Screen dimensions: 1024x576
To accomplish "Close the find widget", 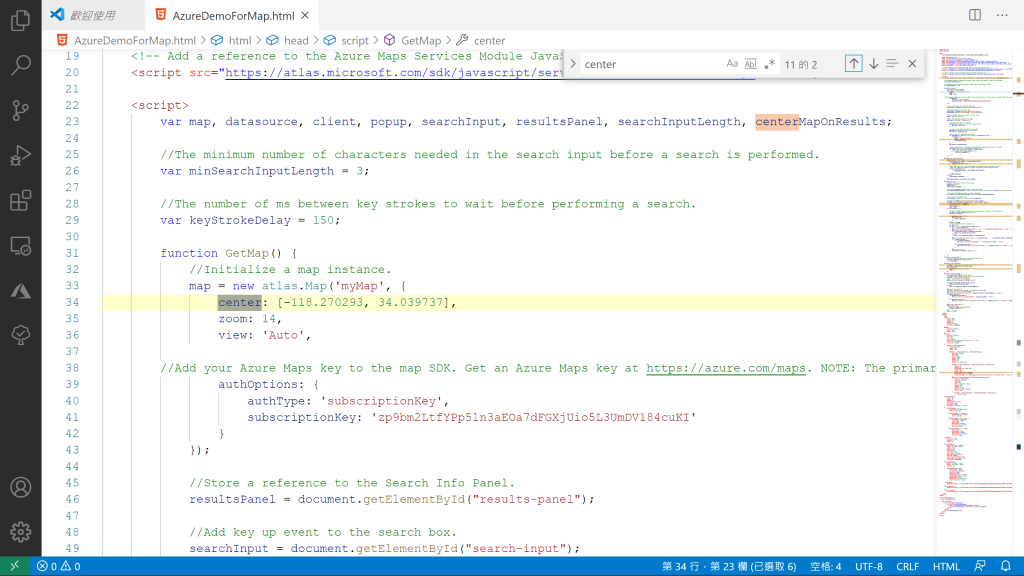I will 912,64.
